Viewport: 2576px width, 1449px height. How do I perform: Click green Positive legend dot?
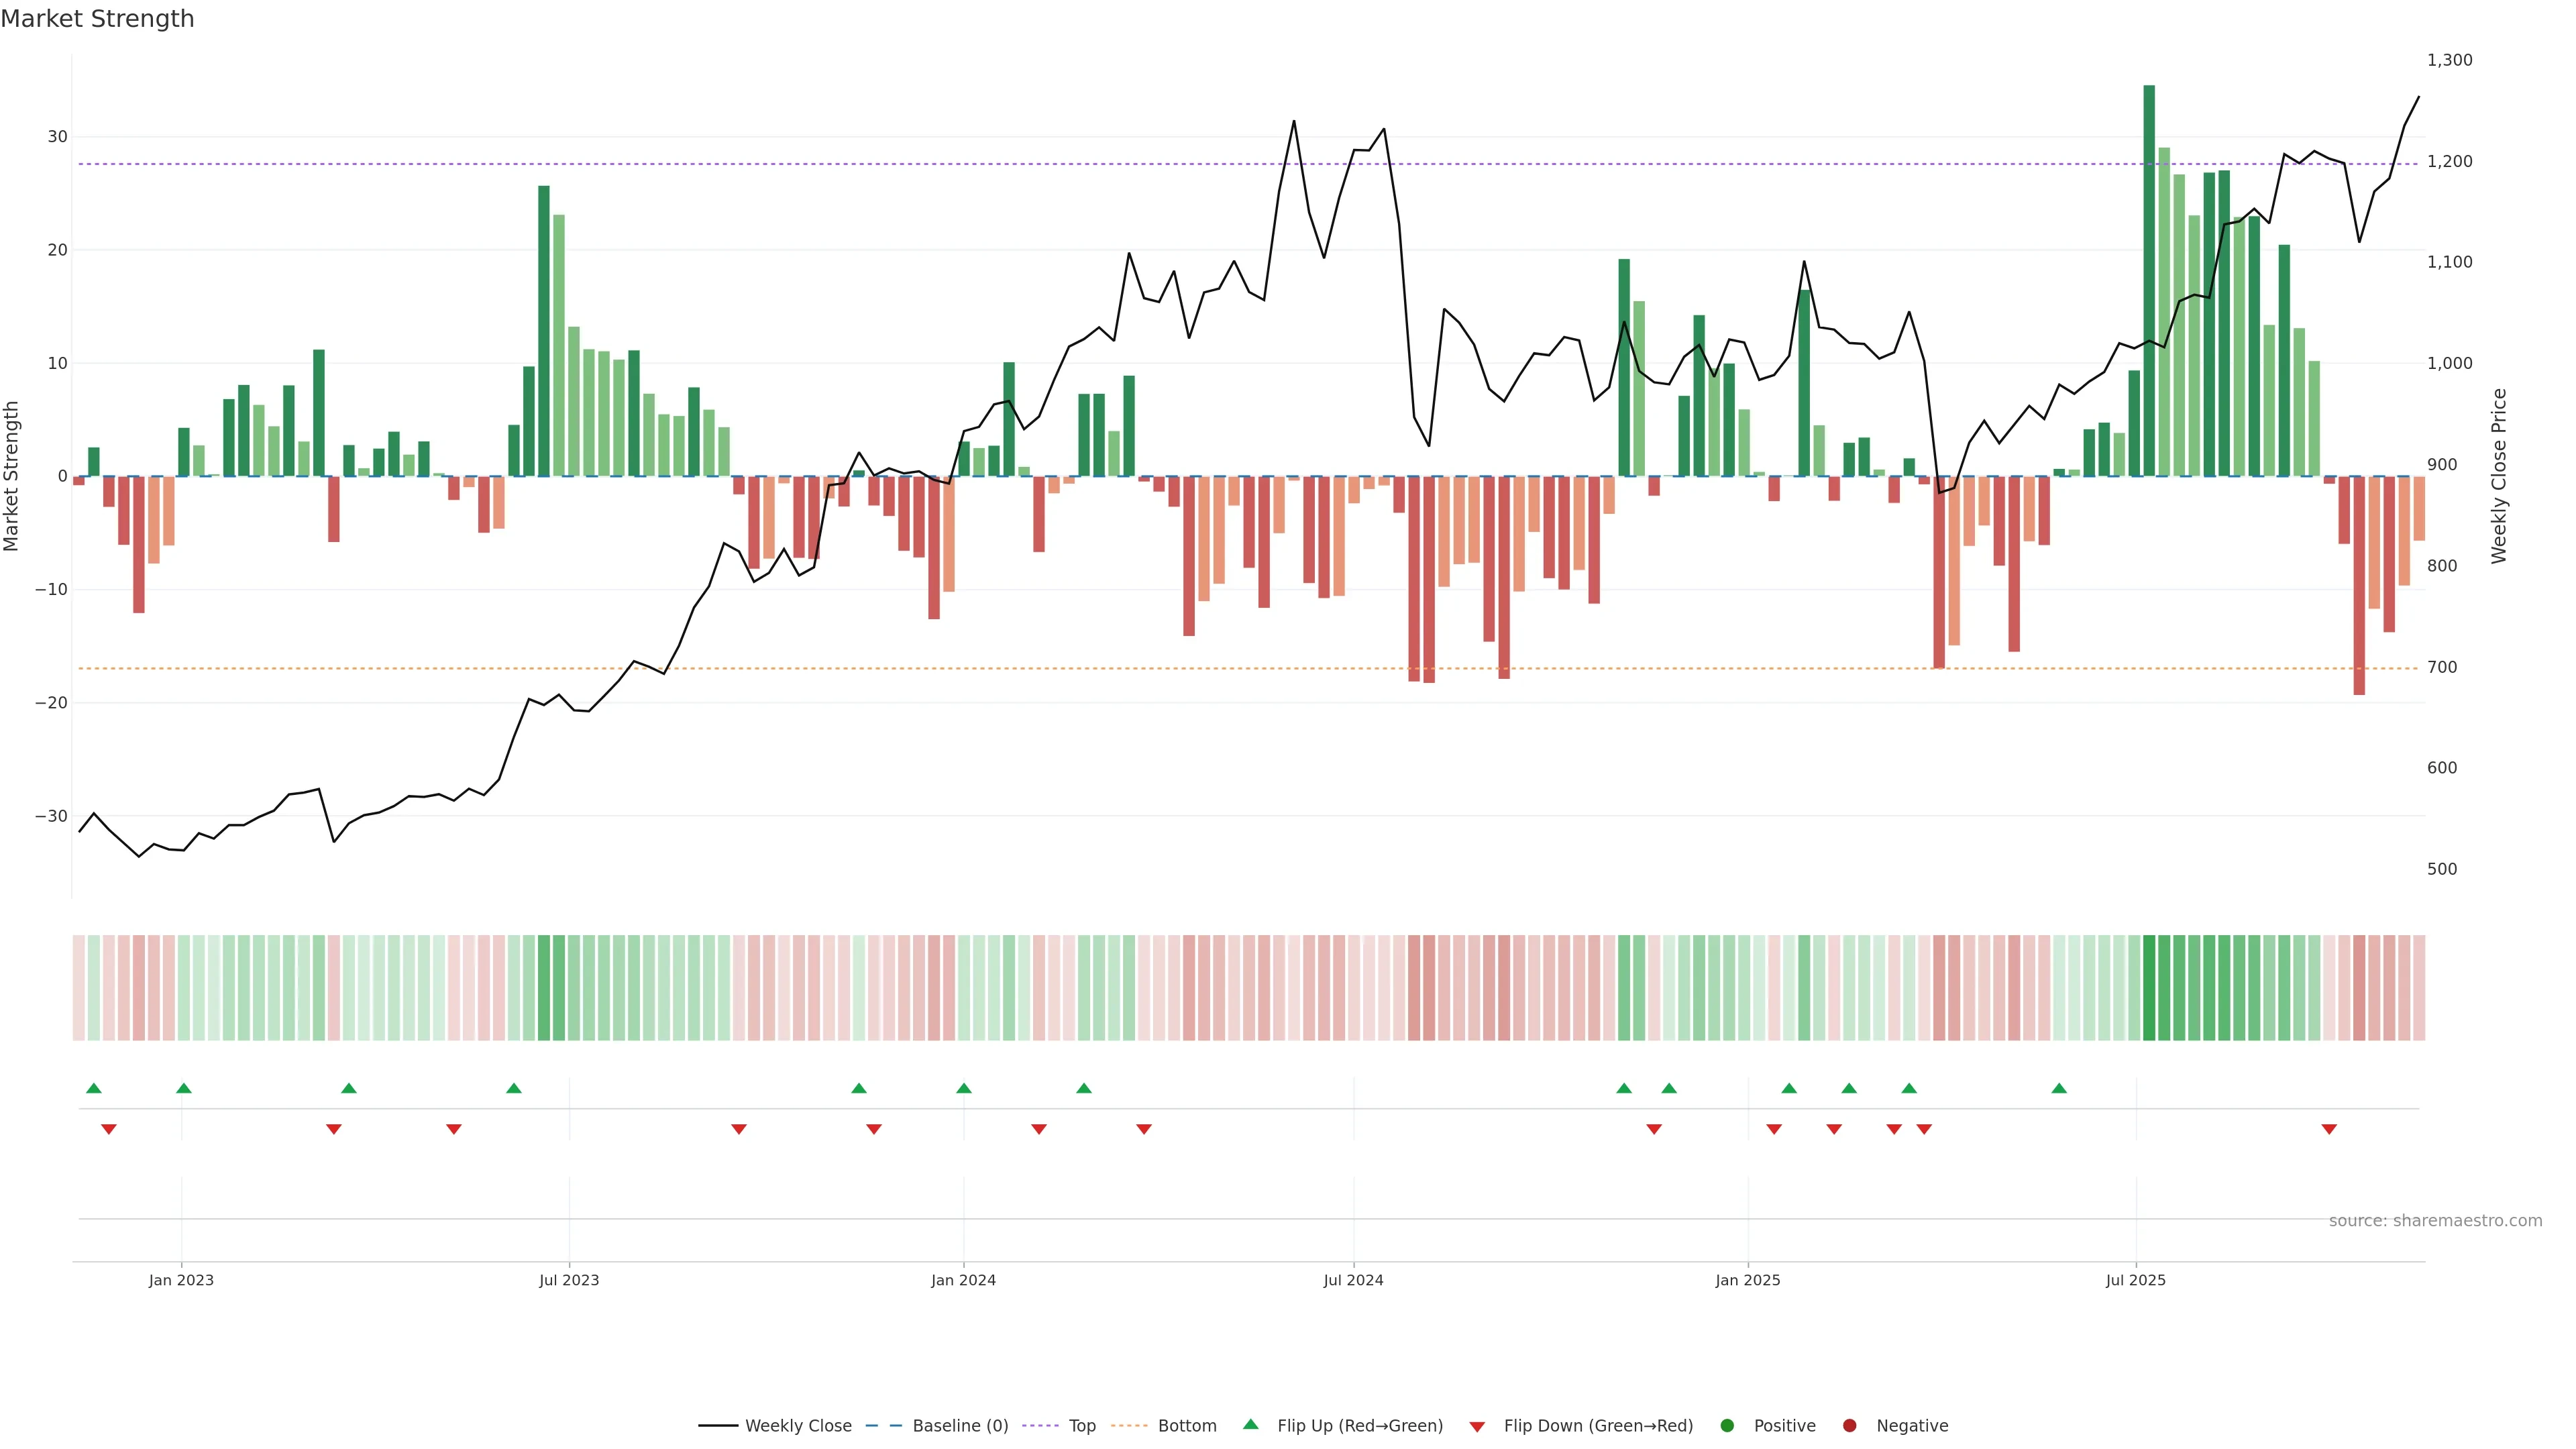coord(1727,1426)
